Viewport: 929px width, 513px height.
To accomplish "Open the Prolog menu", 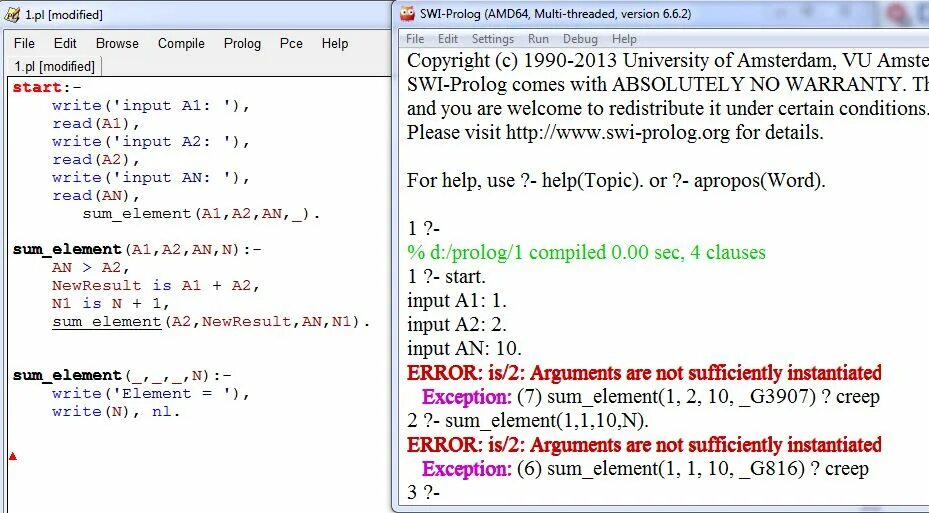I will [x=242, y=43].
